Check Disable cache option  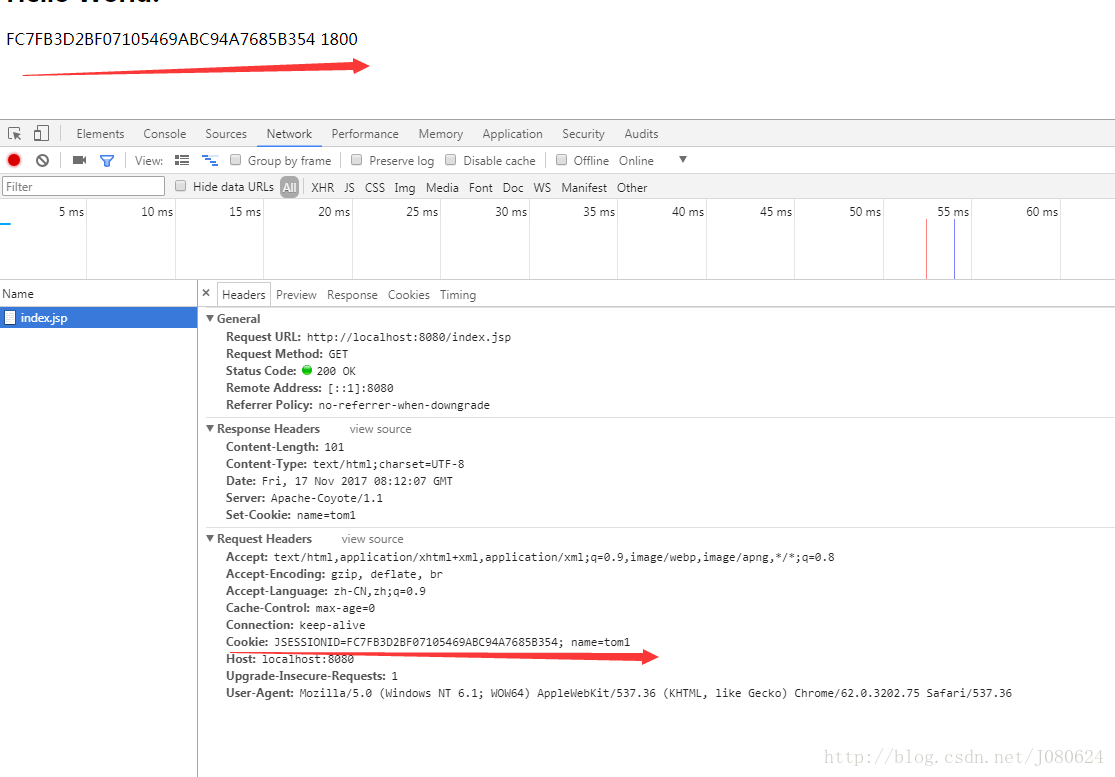point(451,160)
